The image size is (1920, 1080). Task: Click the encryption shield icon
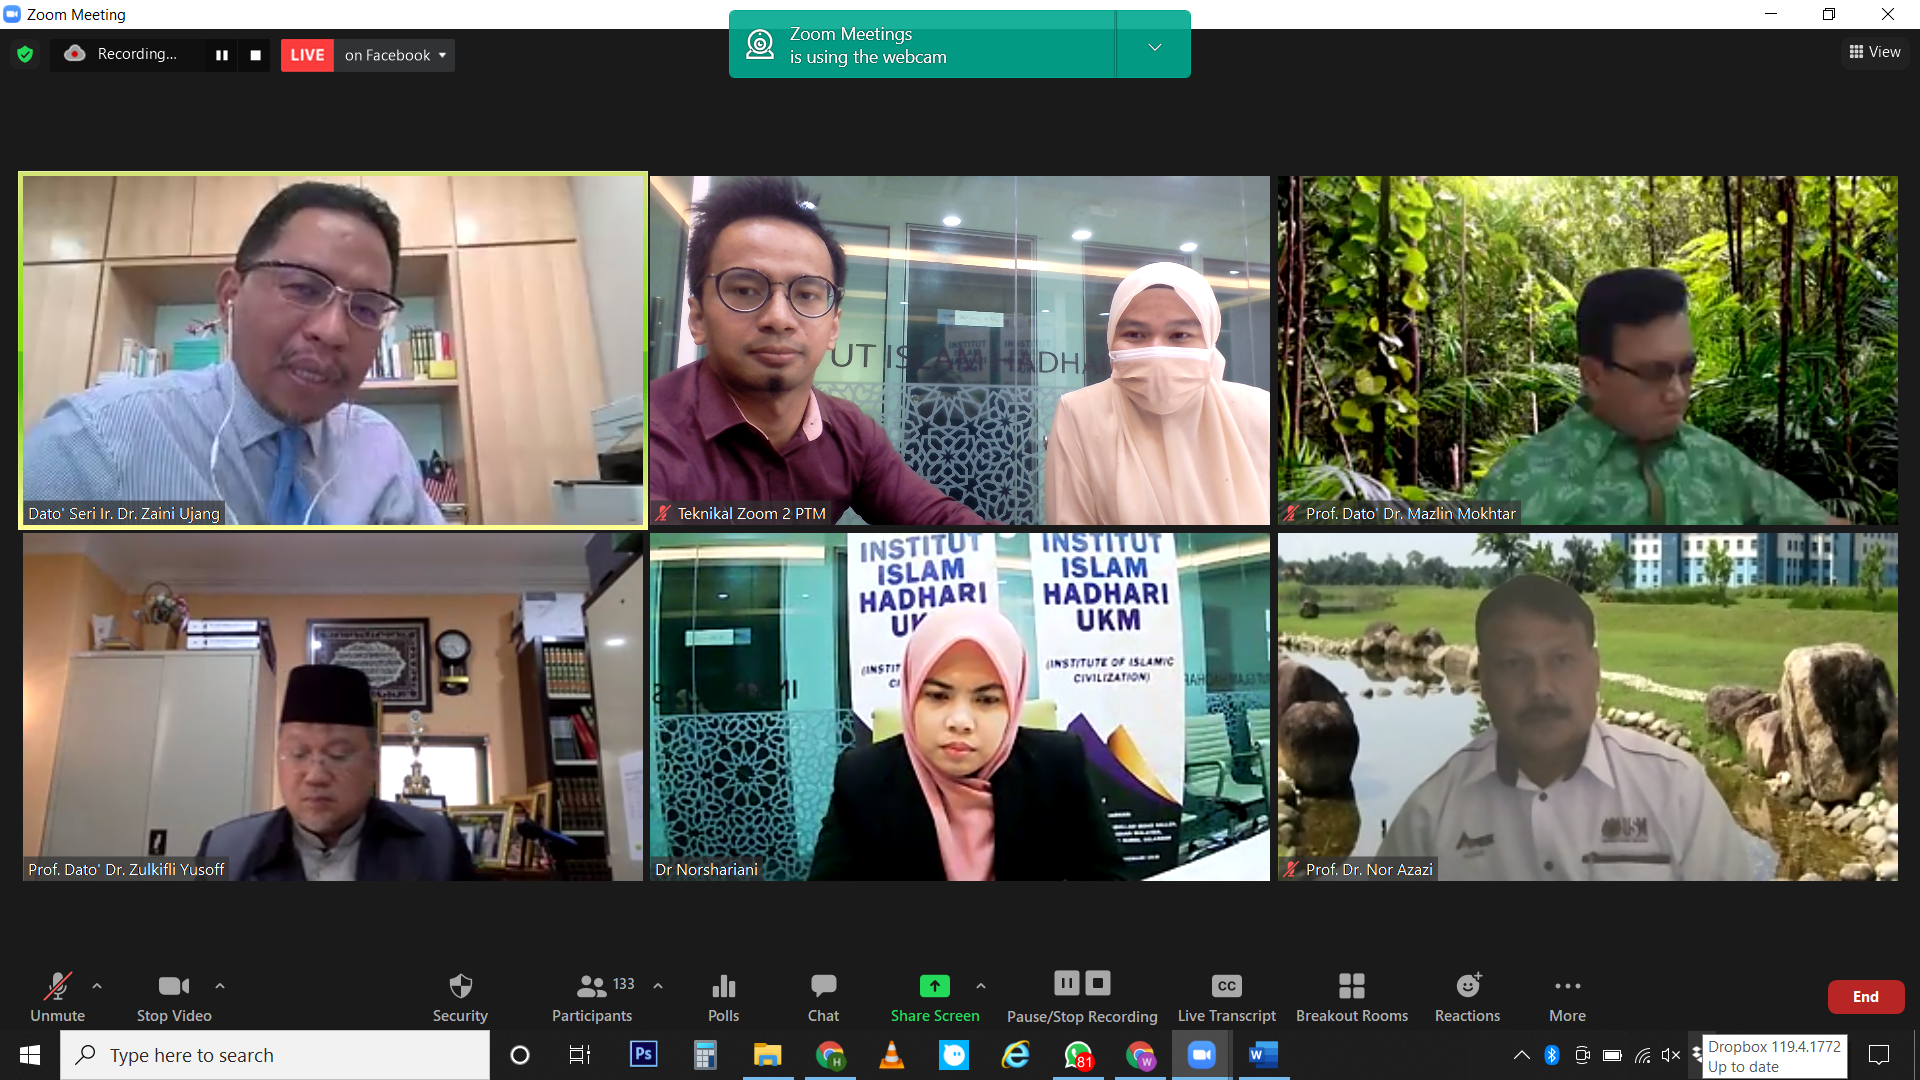click(x=25, y=55)
